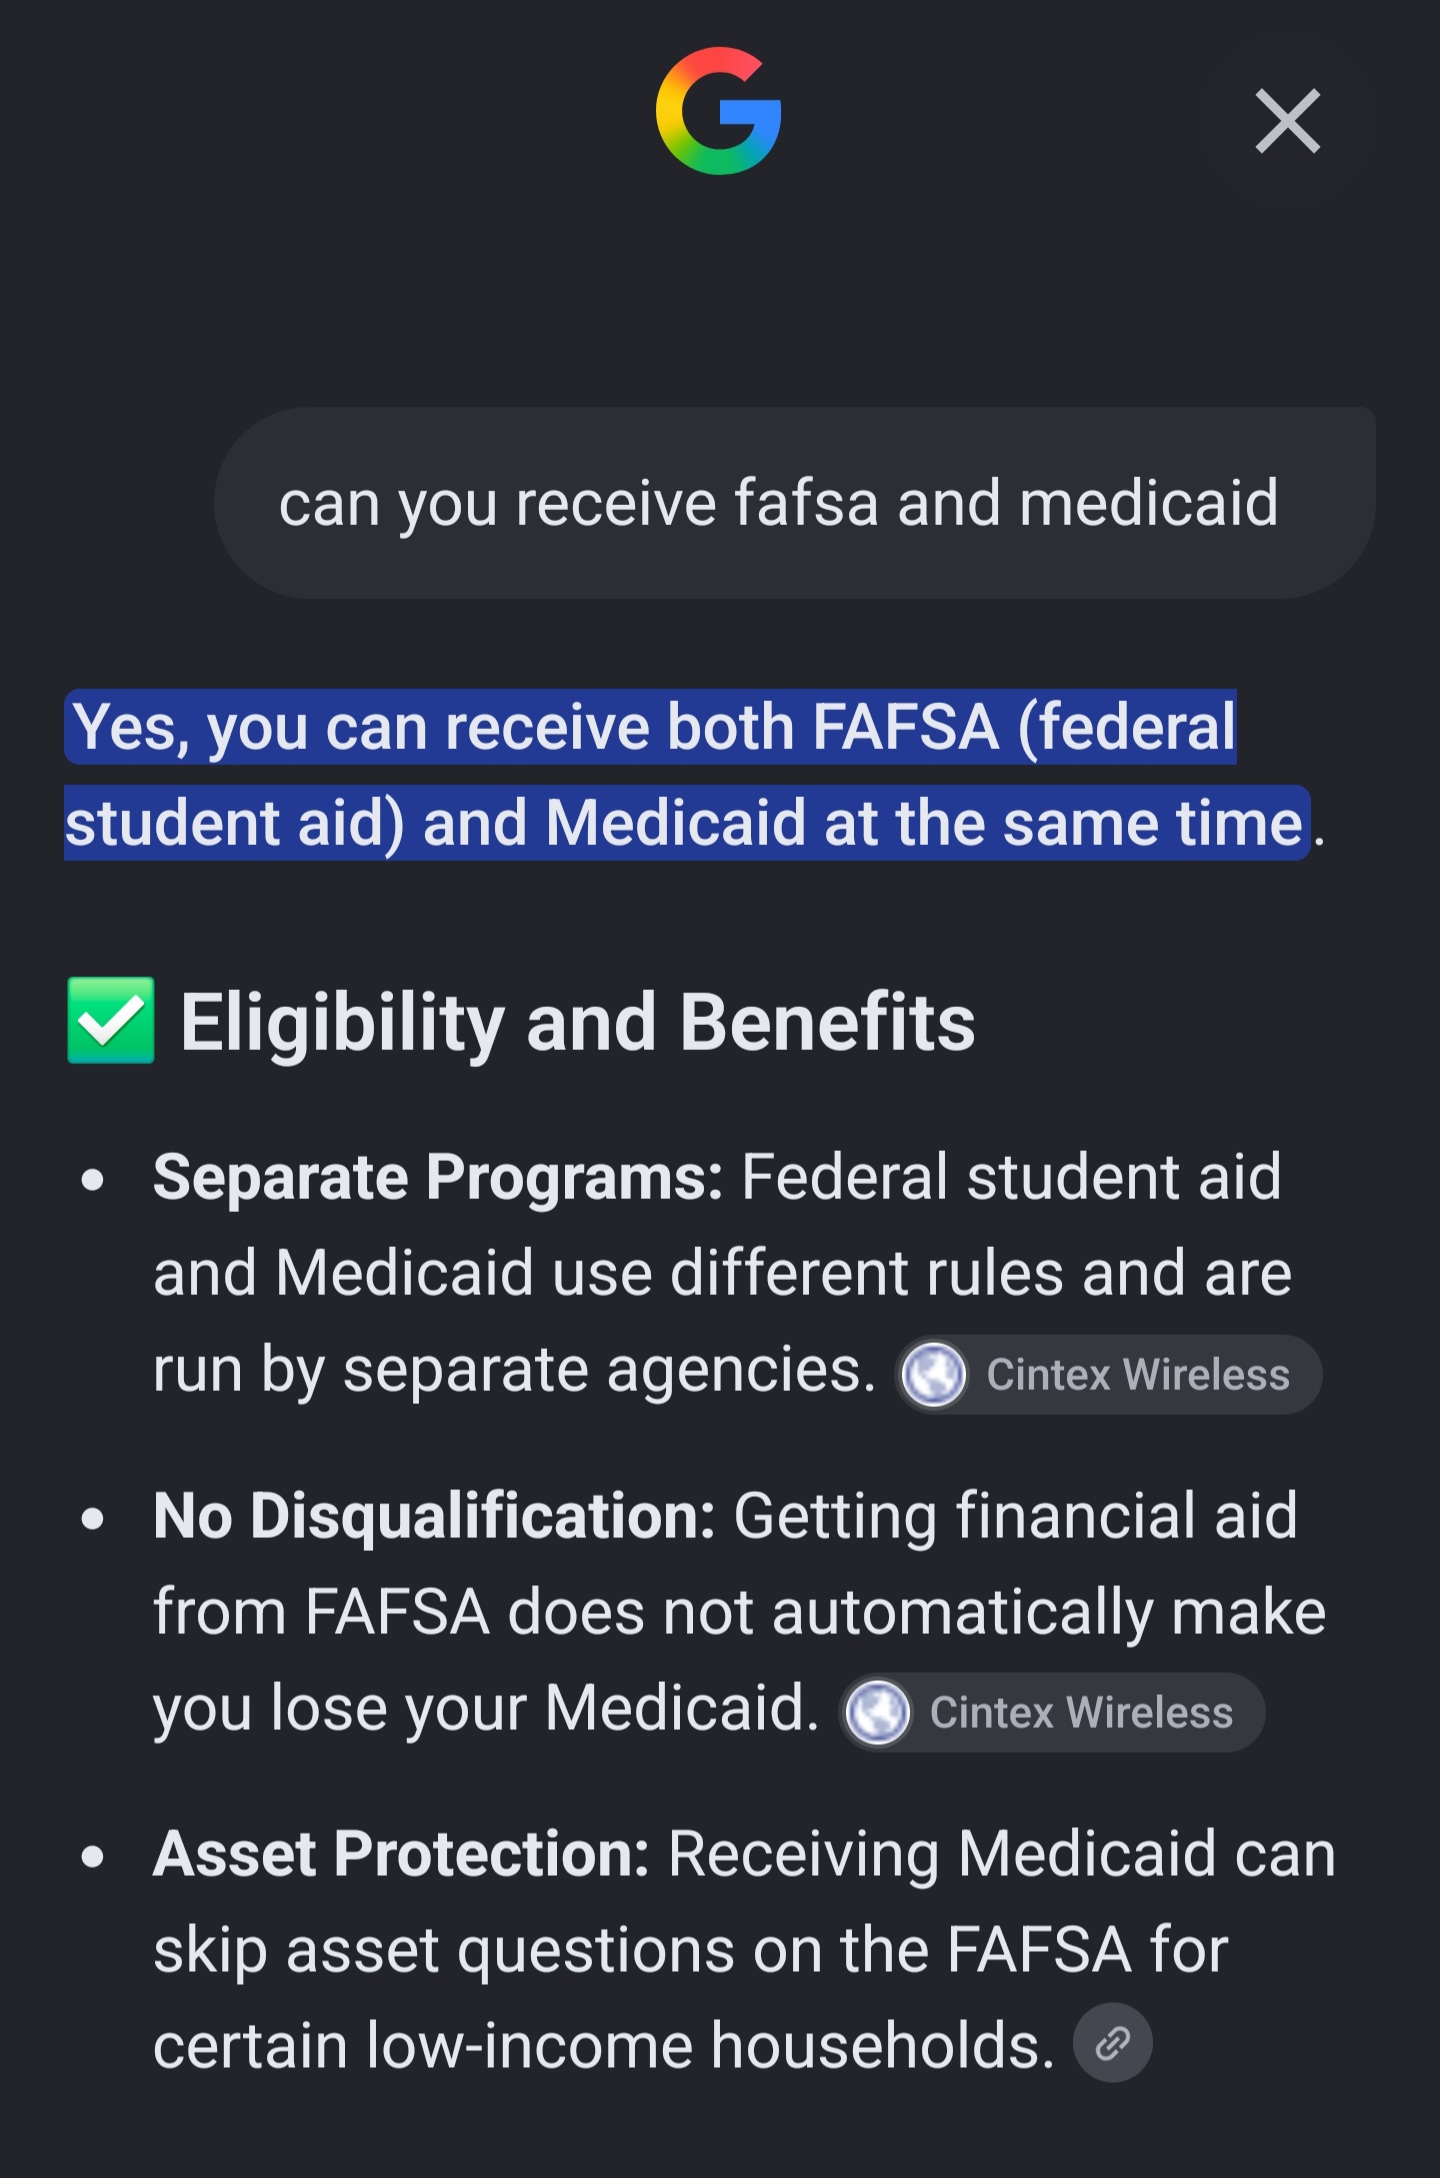Select the highlighted 'Yes, you can receive' answer

point(688,774)
